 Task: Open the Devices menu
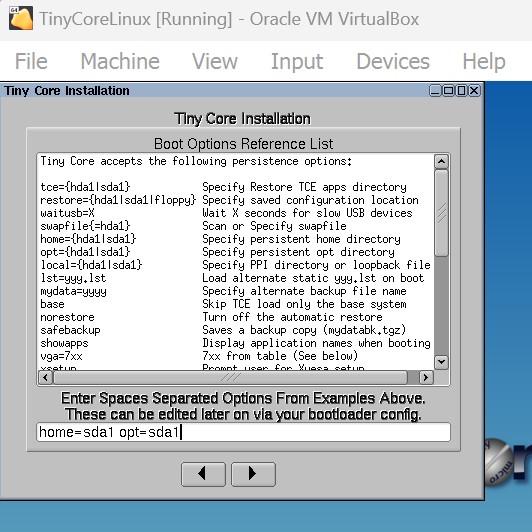coord(393,61)
